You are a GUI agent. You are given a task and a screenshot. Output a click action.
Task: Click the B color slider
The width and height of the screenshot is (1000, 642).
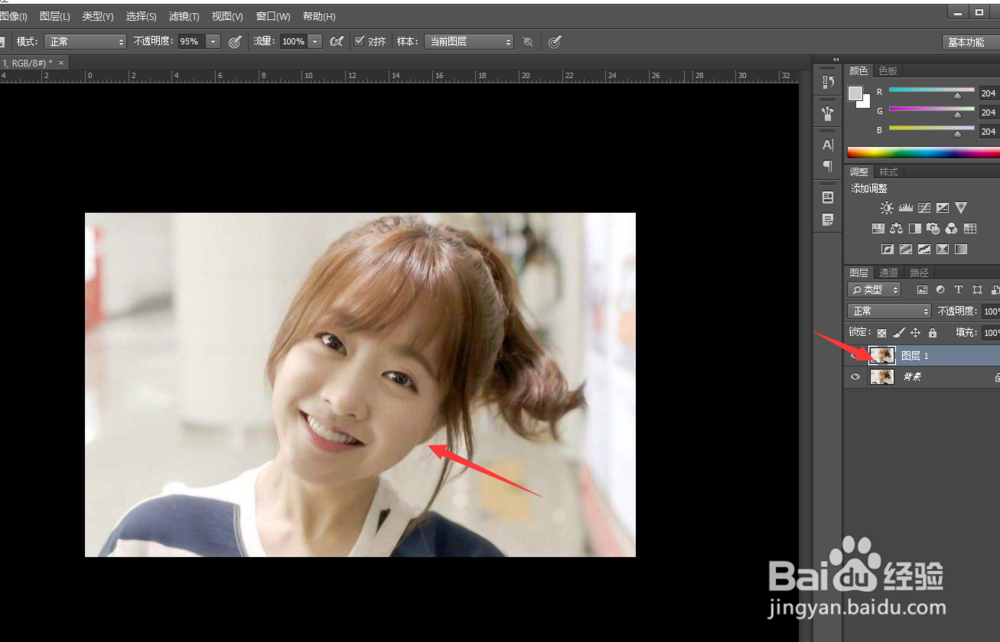tap(932, 129)
